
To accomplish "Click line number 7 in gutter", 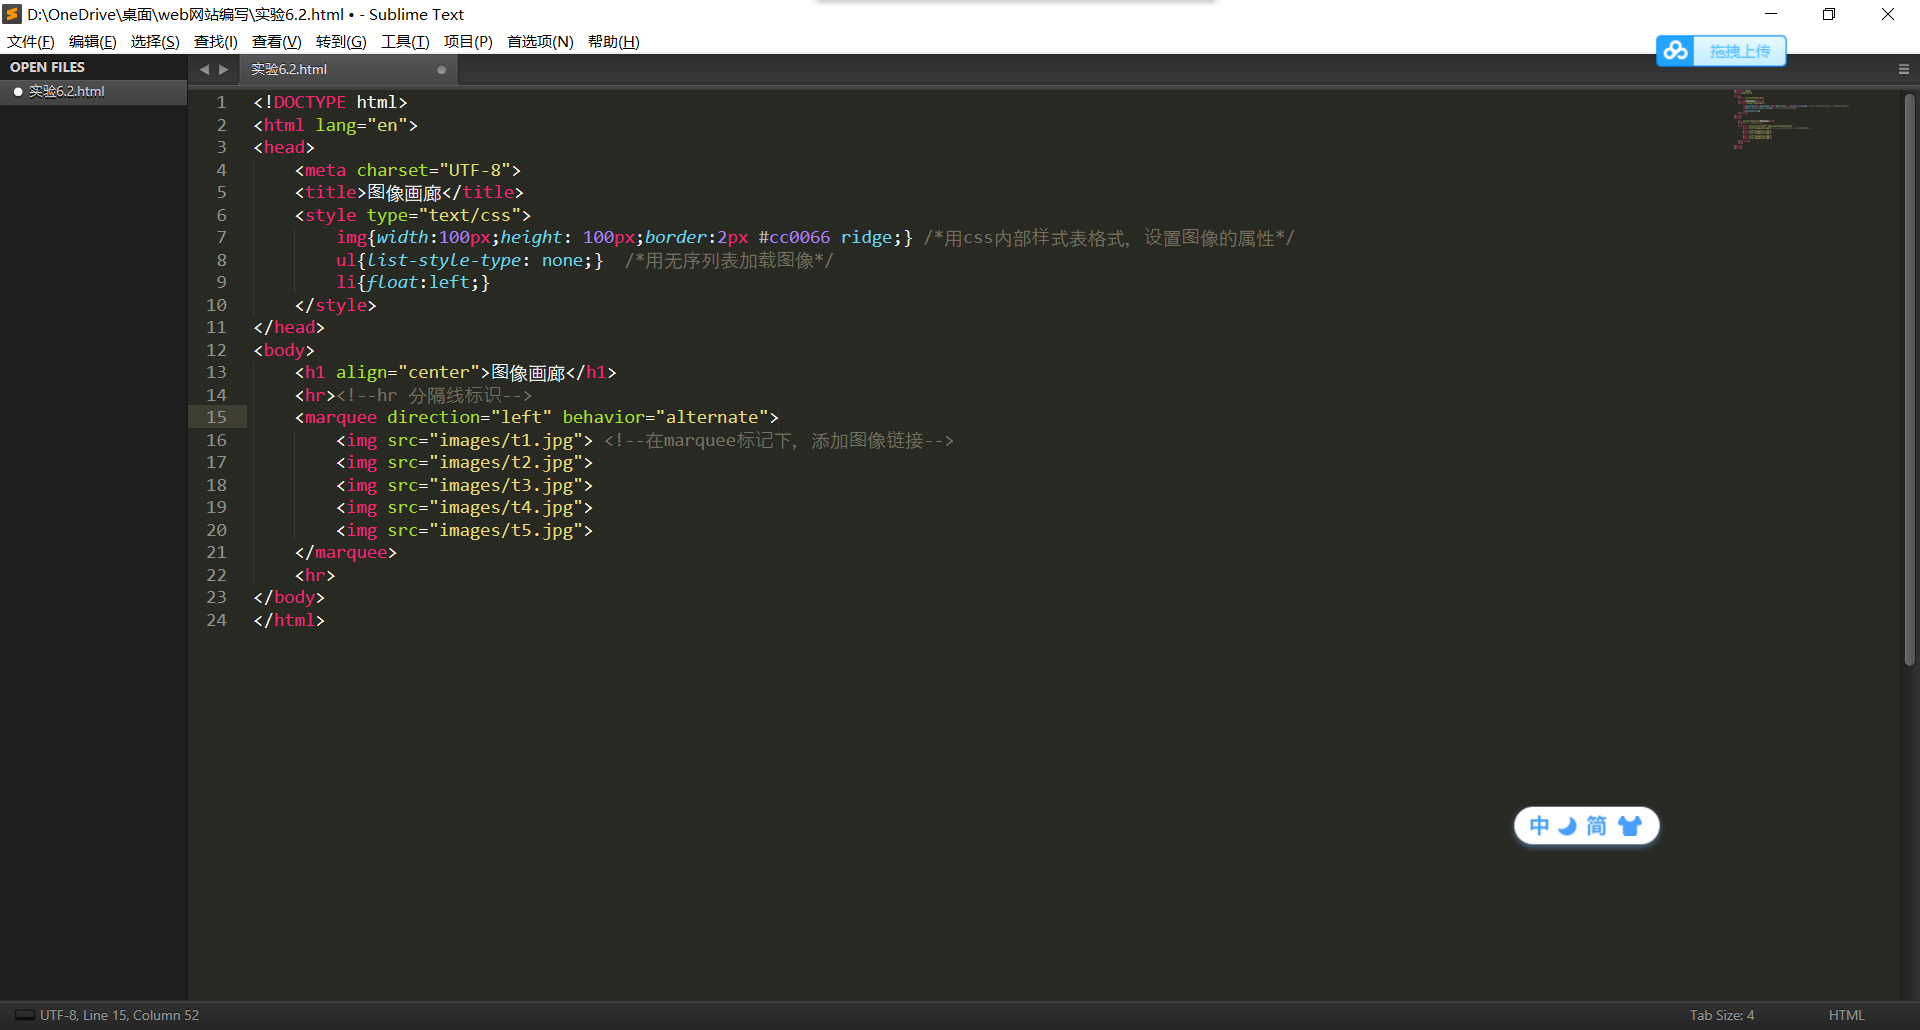I will click(x=221, y=237).
